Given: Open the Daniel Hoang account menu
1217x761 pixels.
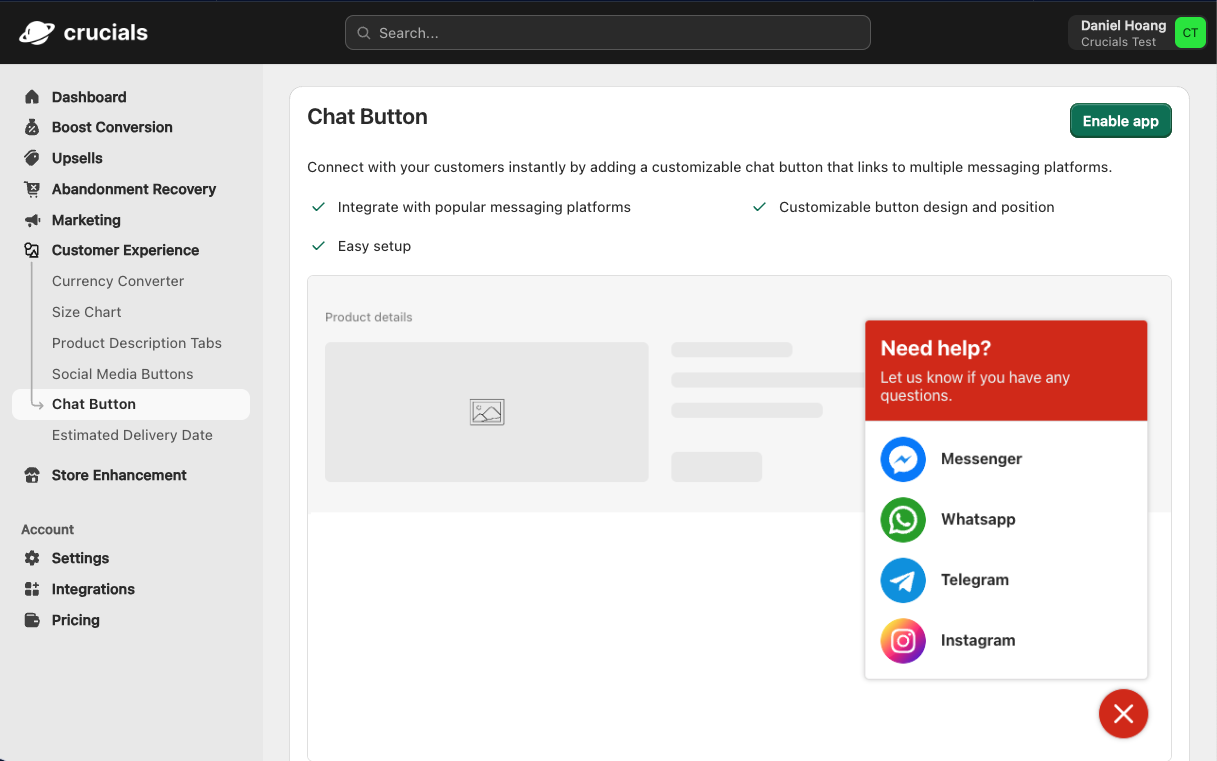Looking at the screenshot, I should [1137, 33].
